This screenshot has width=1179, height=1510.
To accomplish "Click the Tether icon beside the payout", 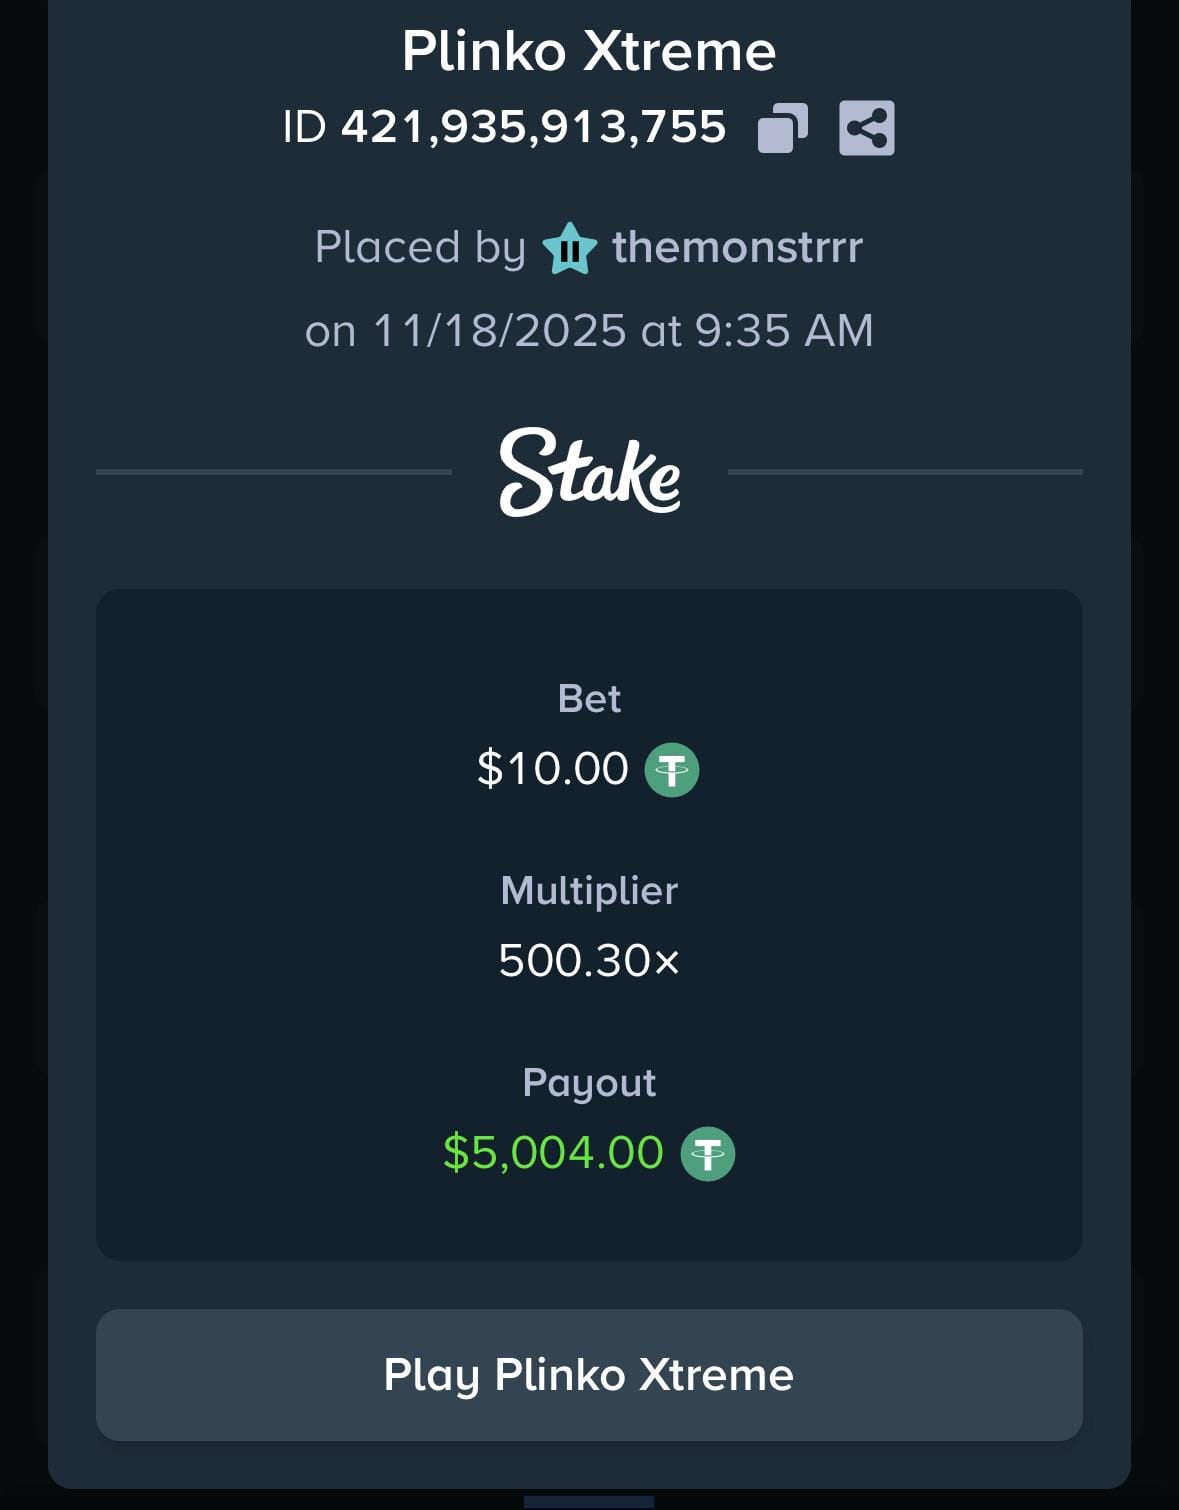I will coord(707,1154).
